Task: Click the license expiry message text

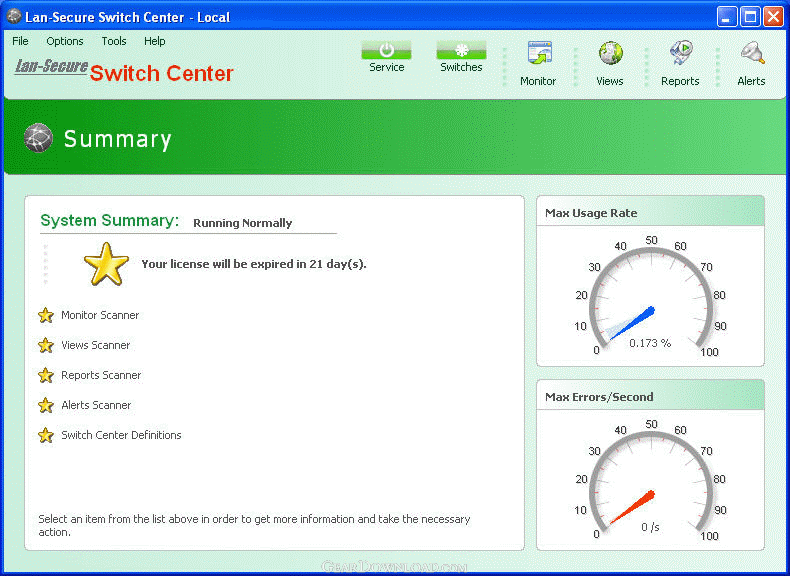Action: [x=254, y=264]
